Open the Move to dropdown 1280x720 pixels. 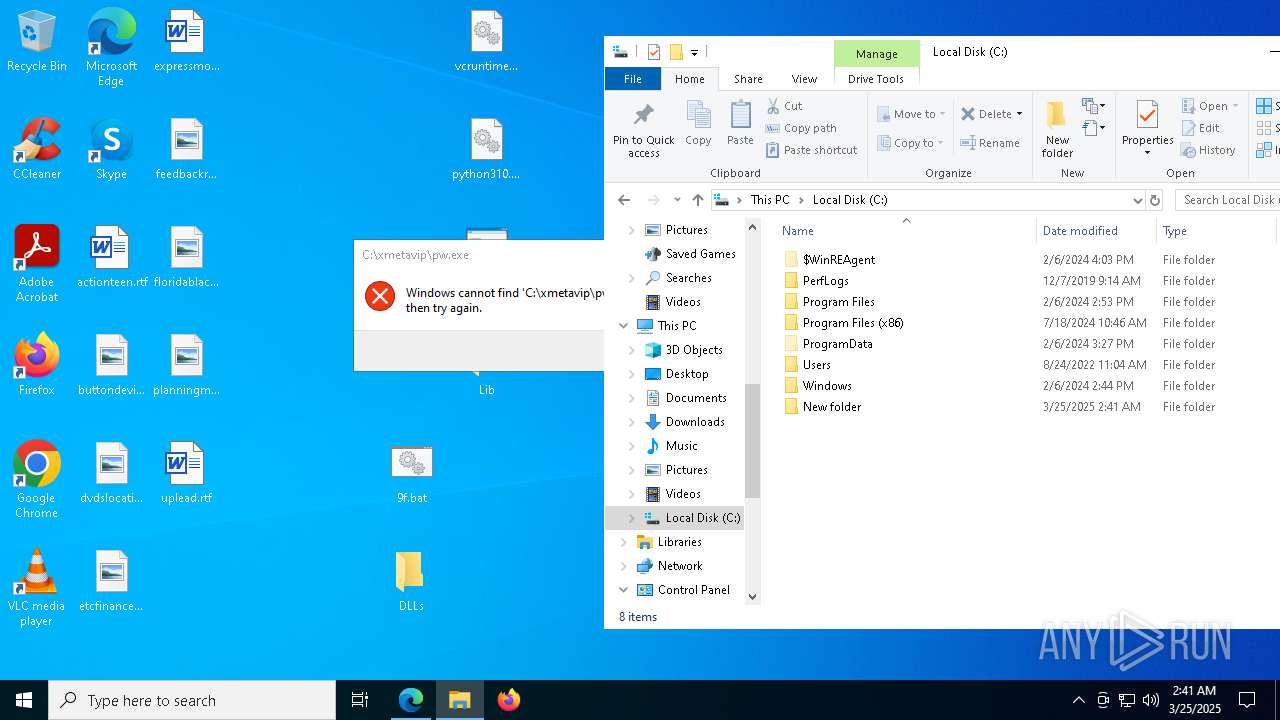point(911,114)
